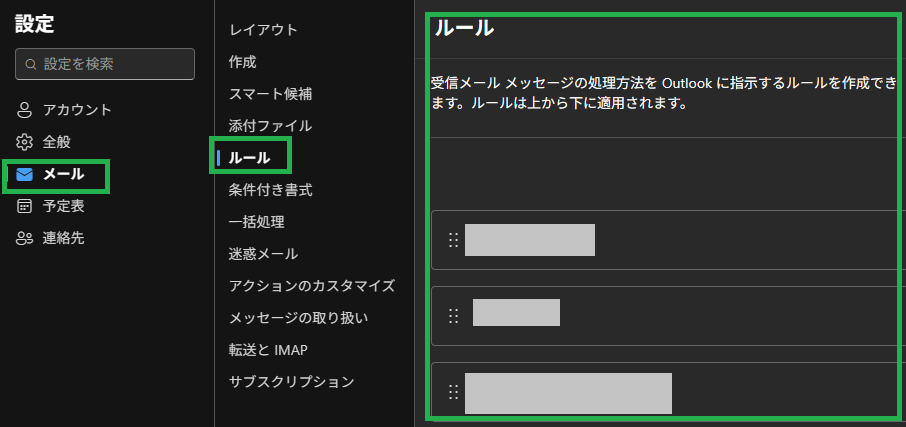Screen dimensions: 906x427
Task: Open the 転送と IMAP settings page
Action: (x=268, y=350)
